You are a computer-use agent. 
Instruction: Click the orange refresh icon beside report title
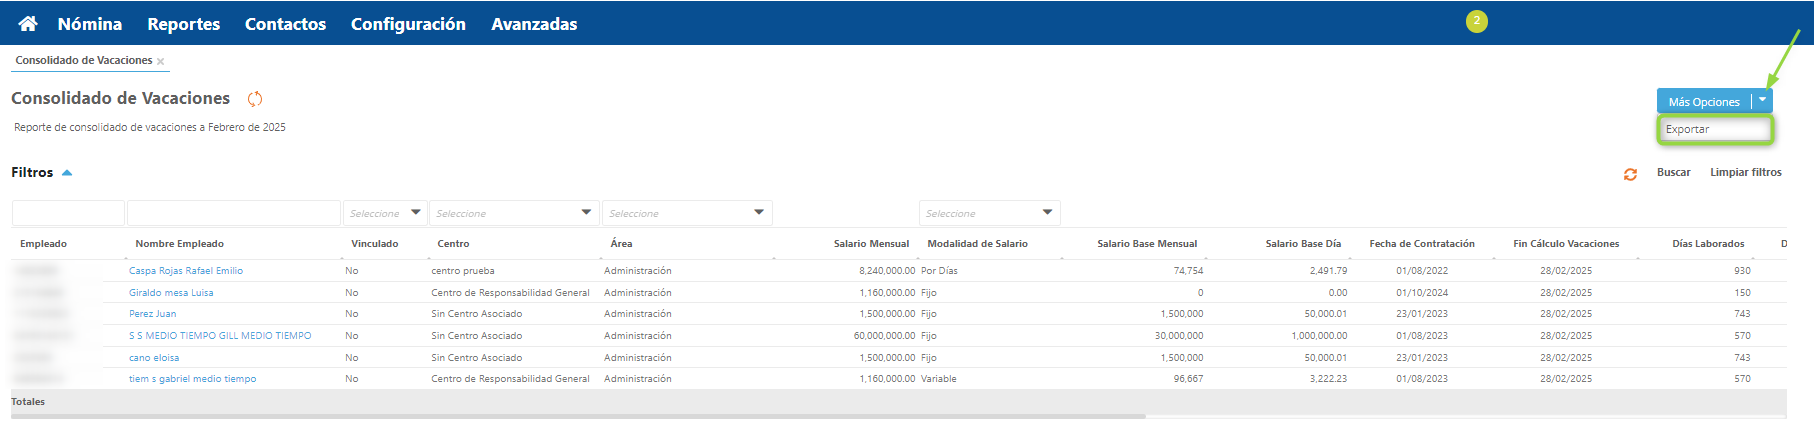[255, 98]
